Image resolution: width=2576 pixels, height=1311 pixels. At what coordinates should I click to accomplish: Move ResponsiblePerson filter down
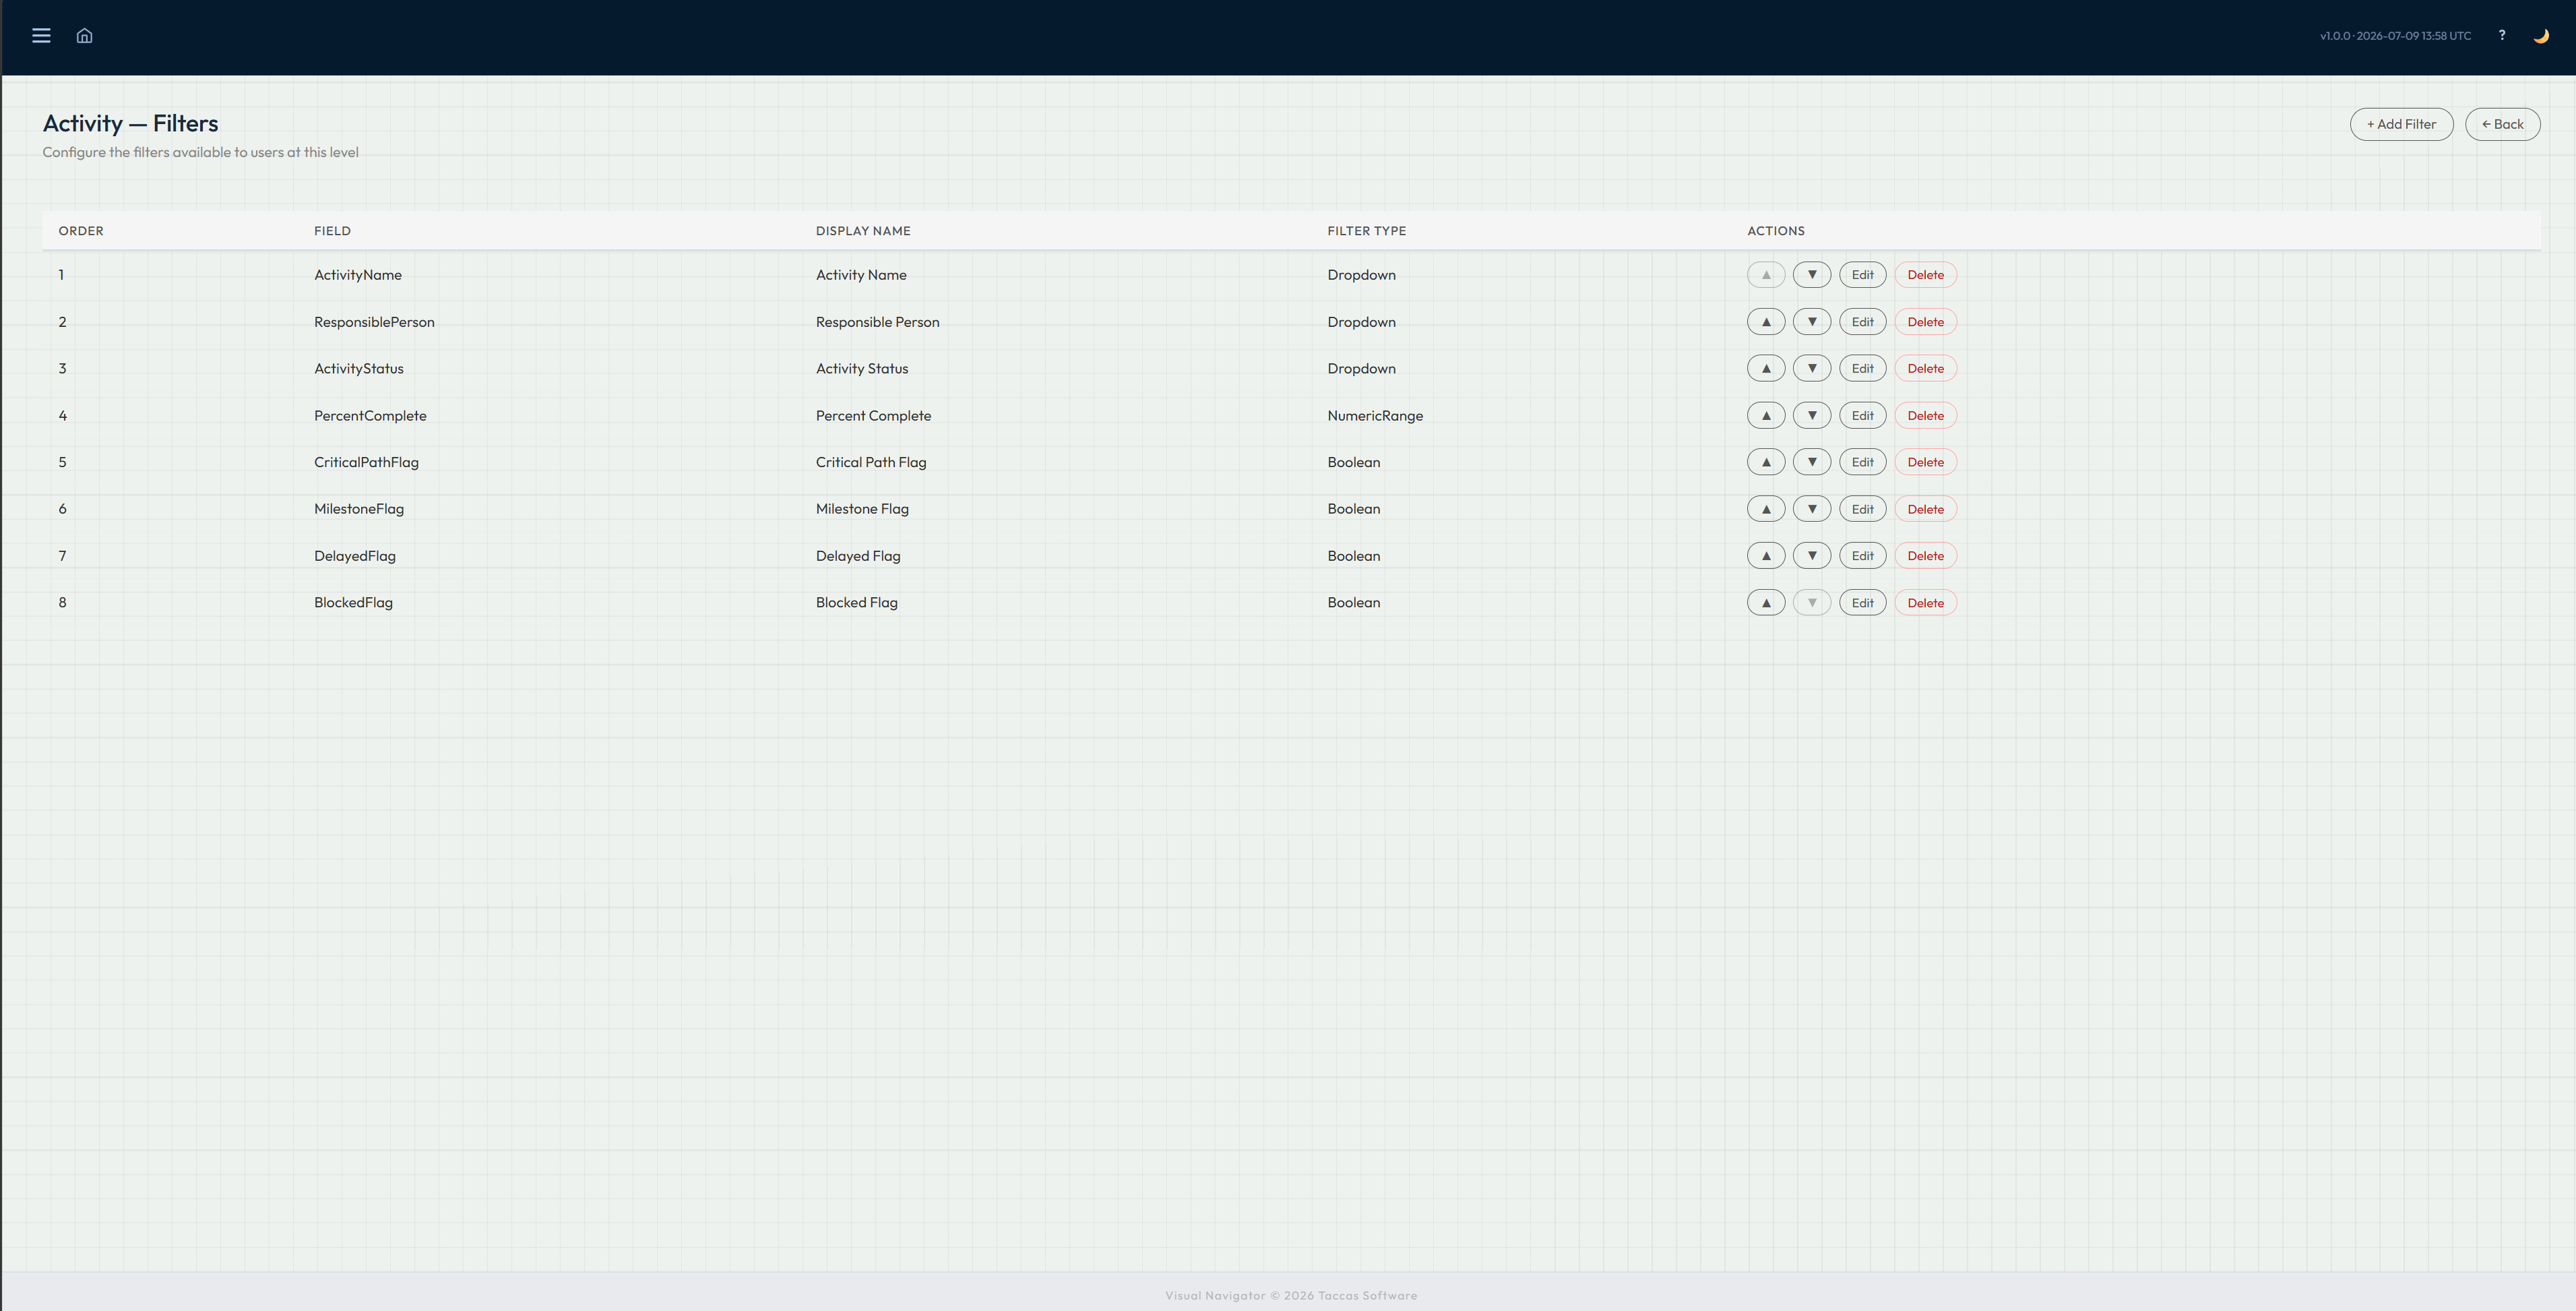point(1811,322)
